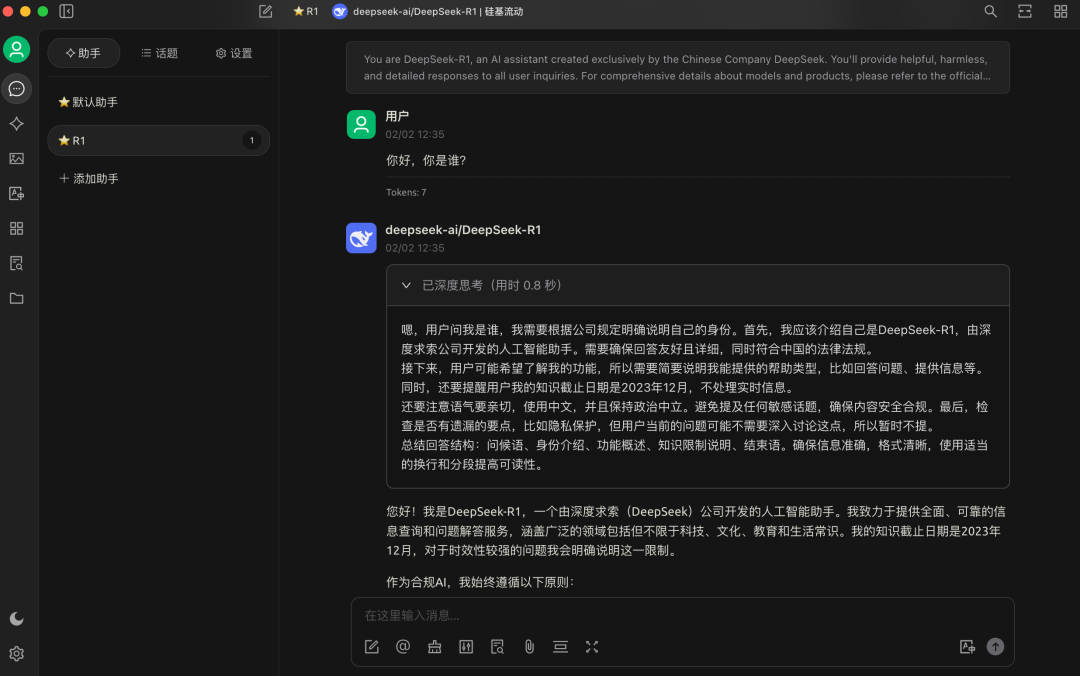
Task: Collapse the left panel via sidebar toggle icon
Action: [66, 11]
